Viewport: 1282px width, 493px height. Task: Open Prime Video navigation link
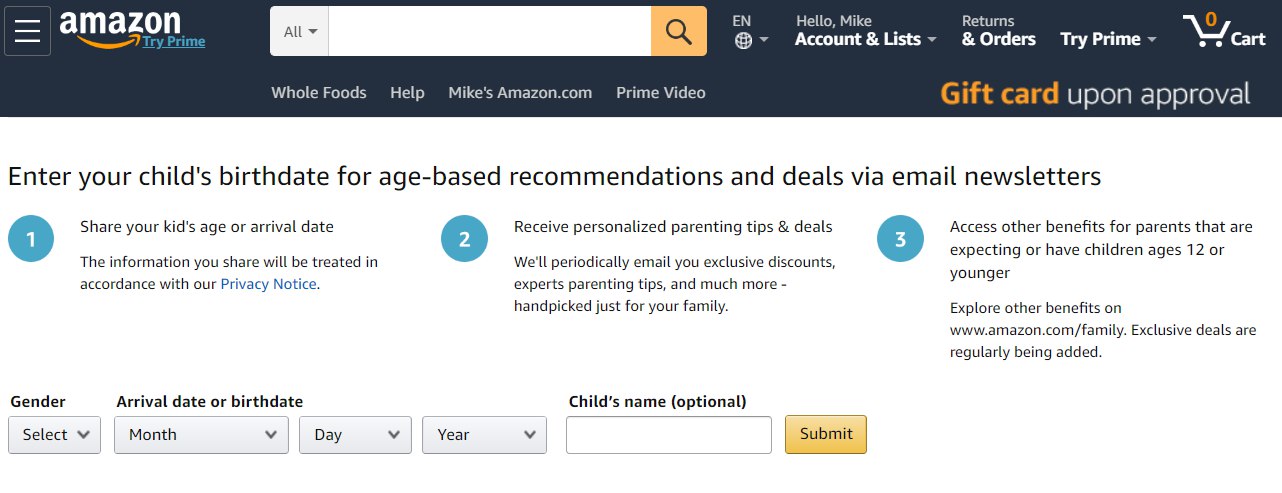click(x=660, y=93)
